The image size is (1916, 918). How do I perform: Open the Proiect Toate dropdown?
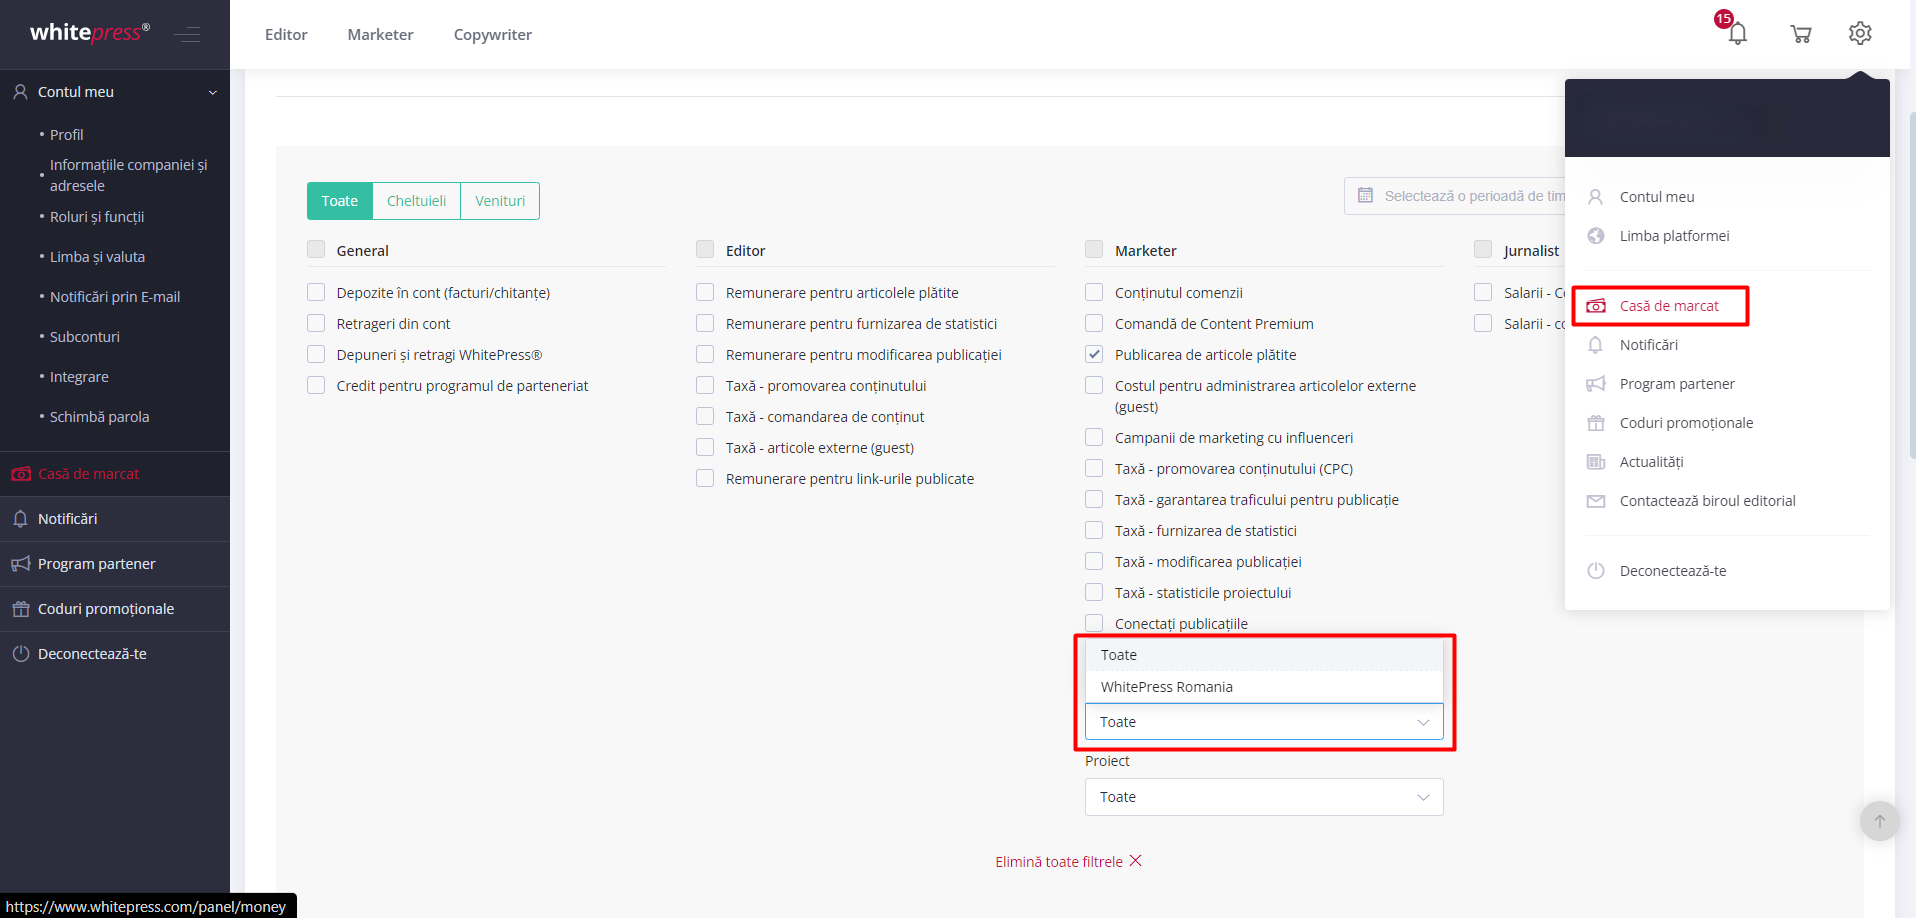[1264, 797]
